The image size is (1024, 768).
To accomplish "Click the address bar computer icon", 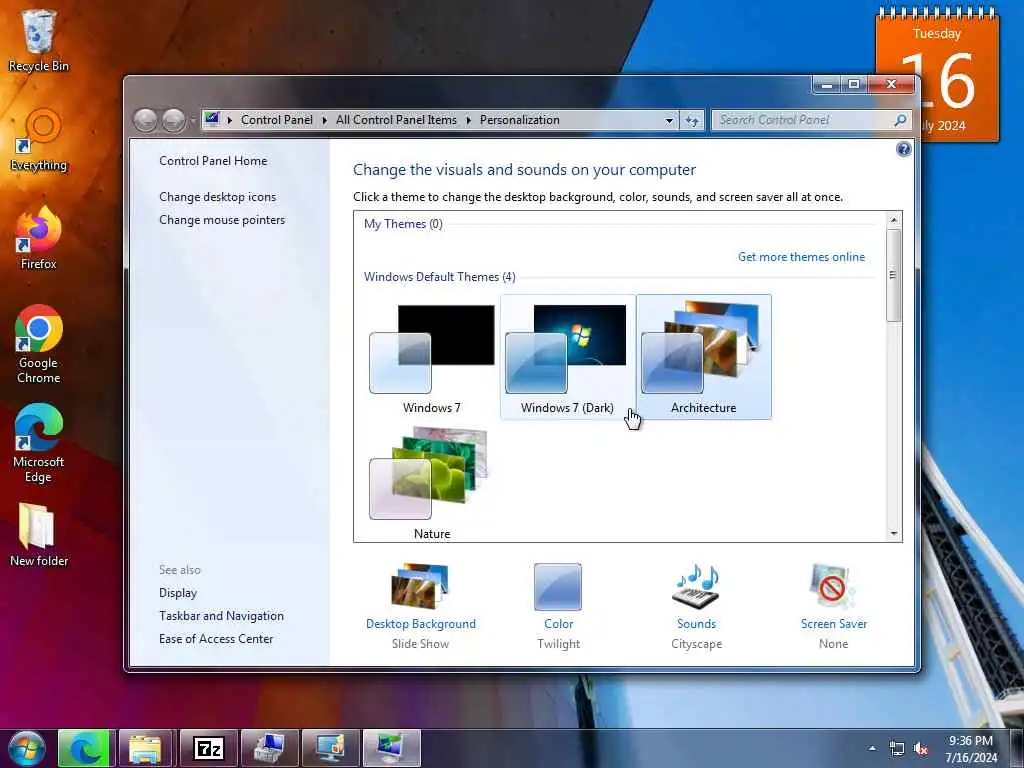I will coord(212,119).
